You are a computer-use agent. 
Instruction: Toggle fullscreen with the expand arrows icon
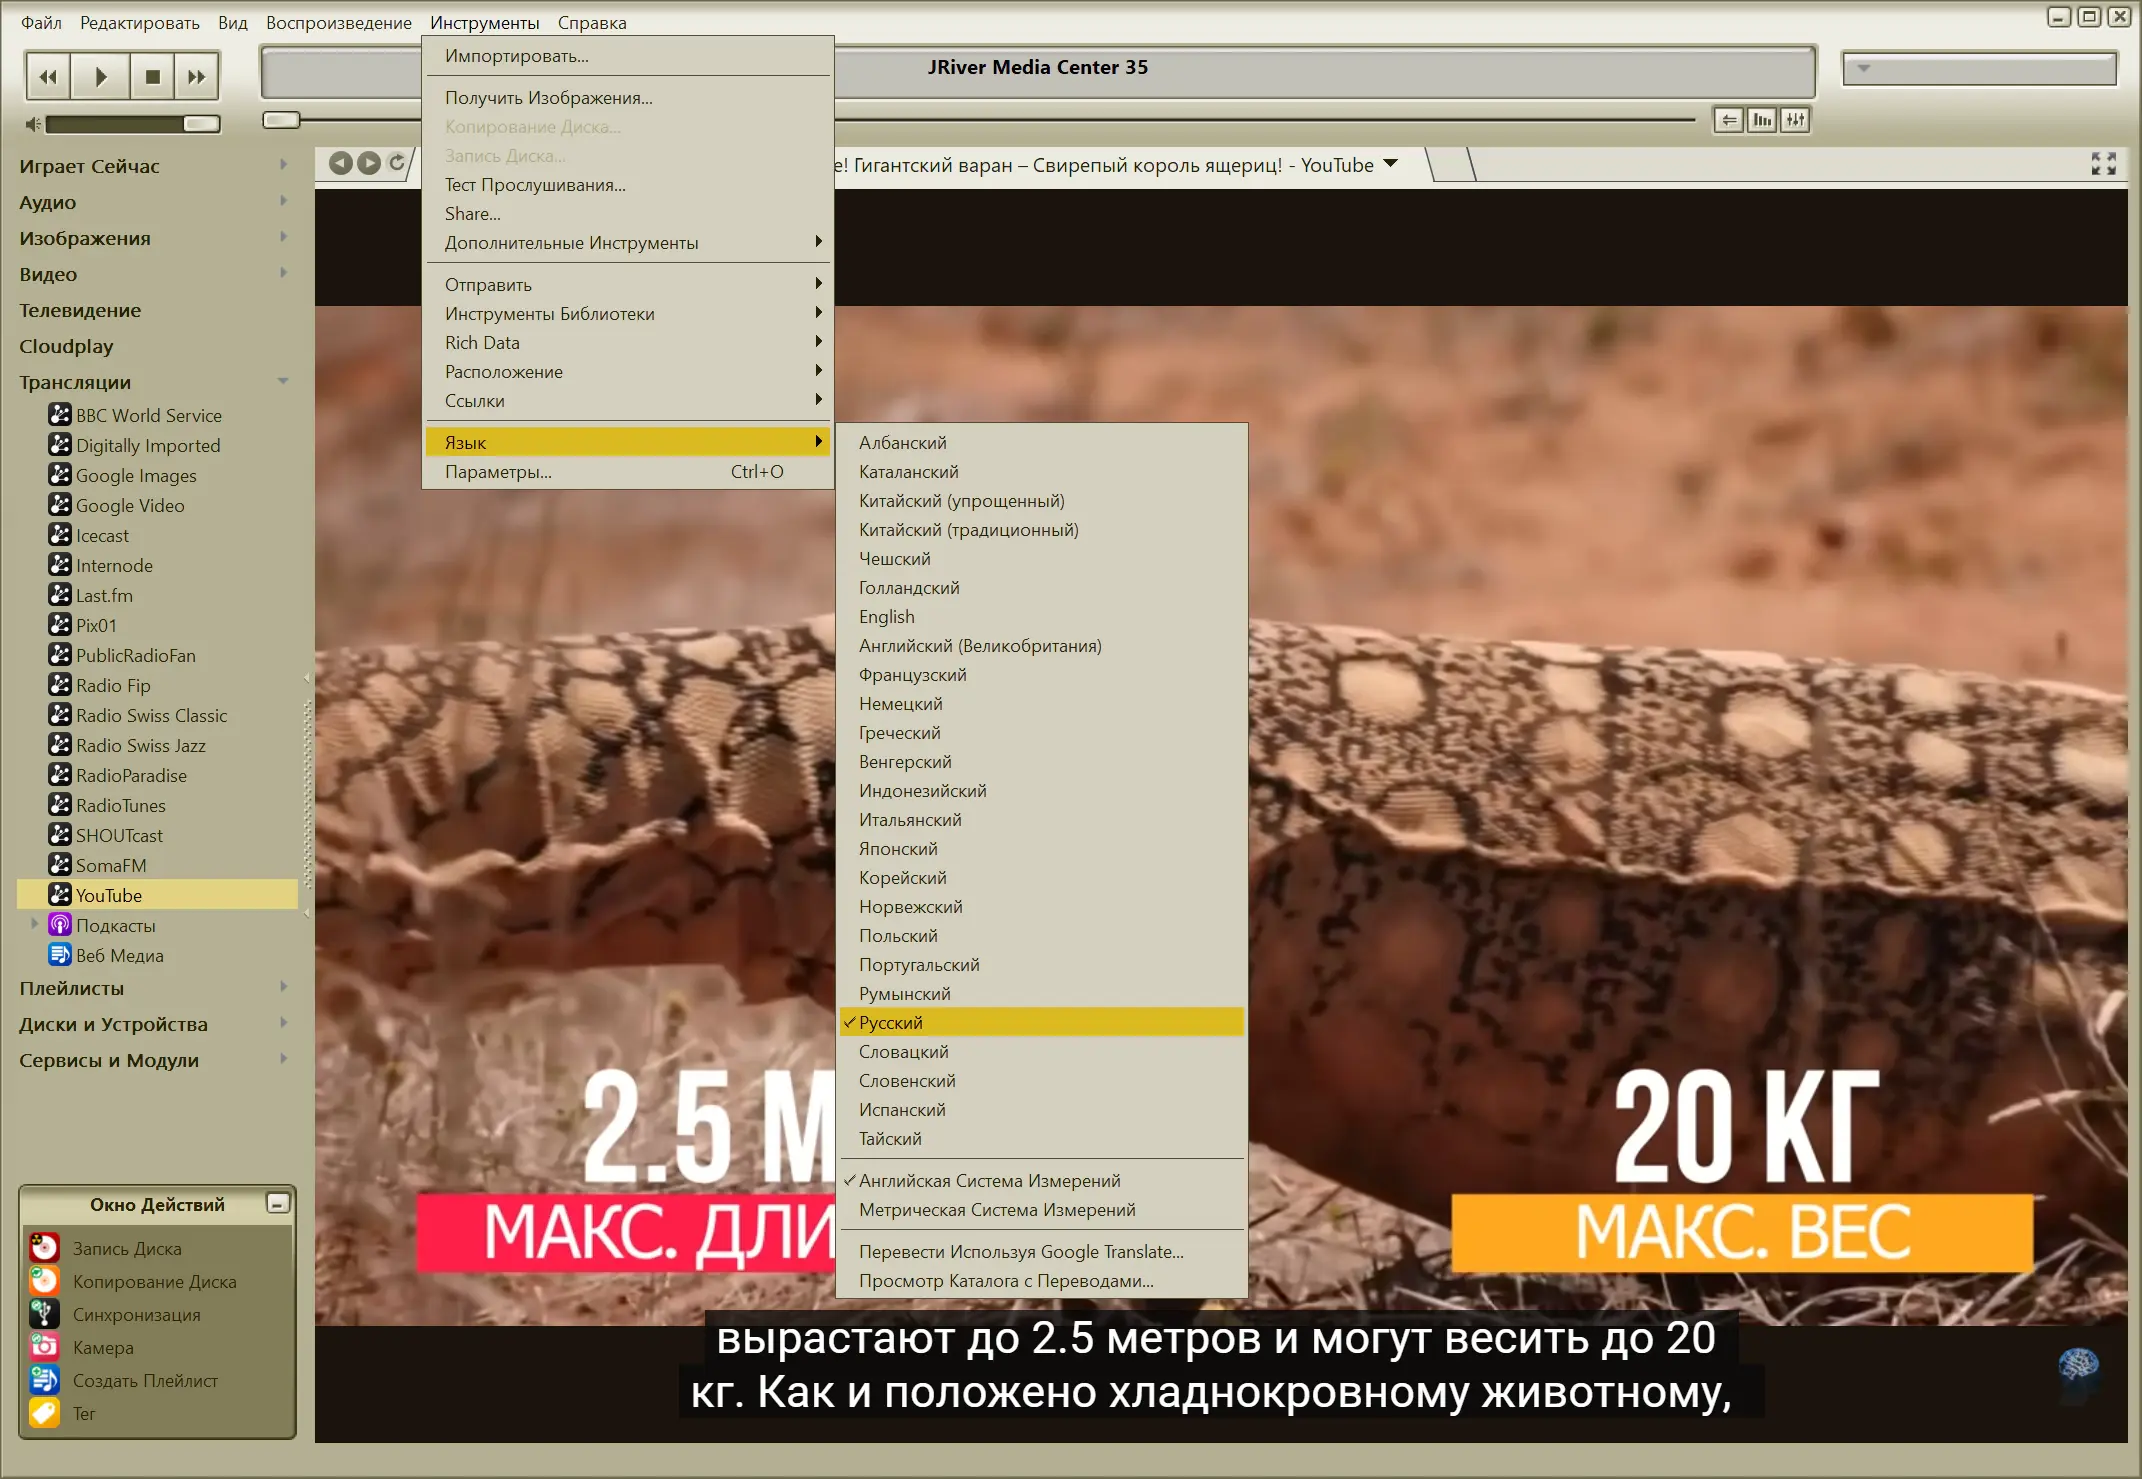2103,165
